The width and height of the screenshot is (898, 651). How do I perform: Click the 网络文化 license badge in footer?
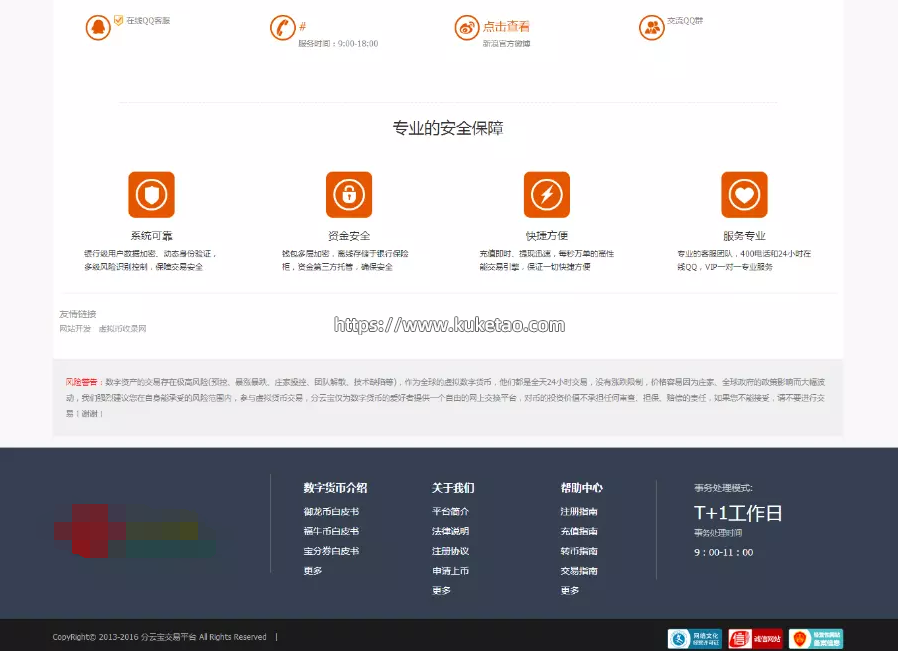695,638
